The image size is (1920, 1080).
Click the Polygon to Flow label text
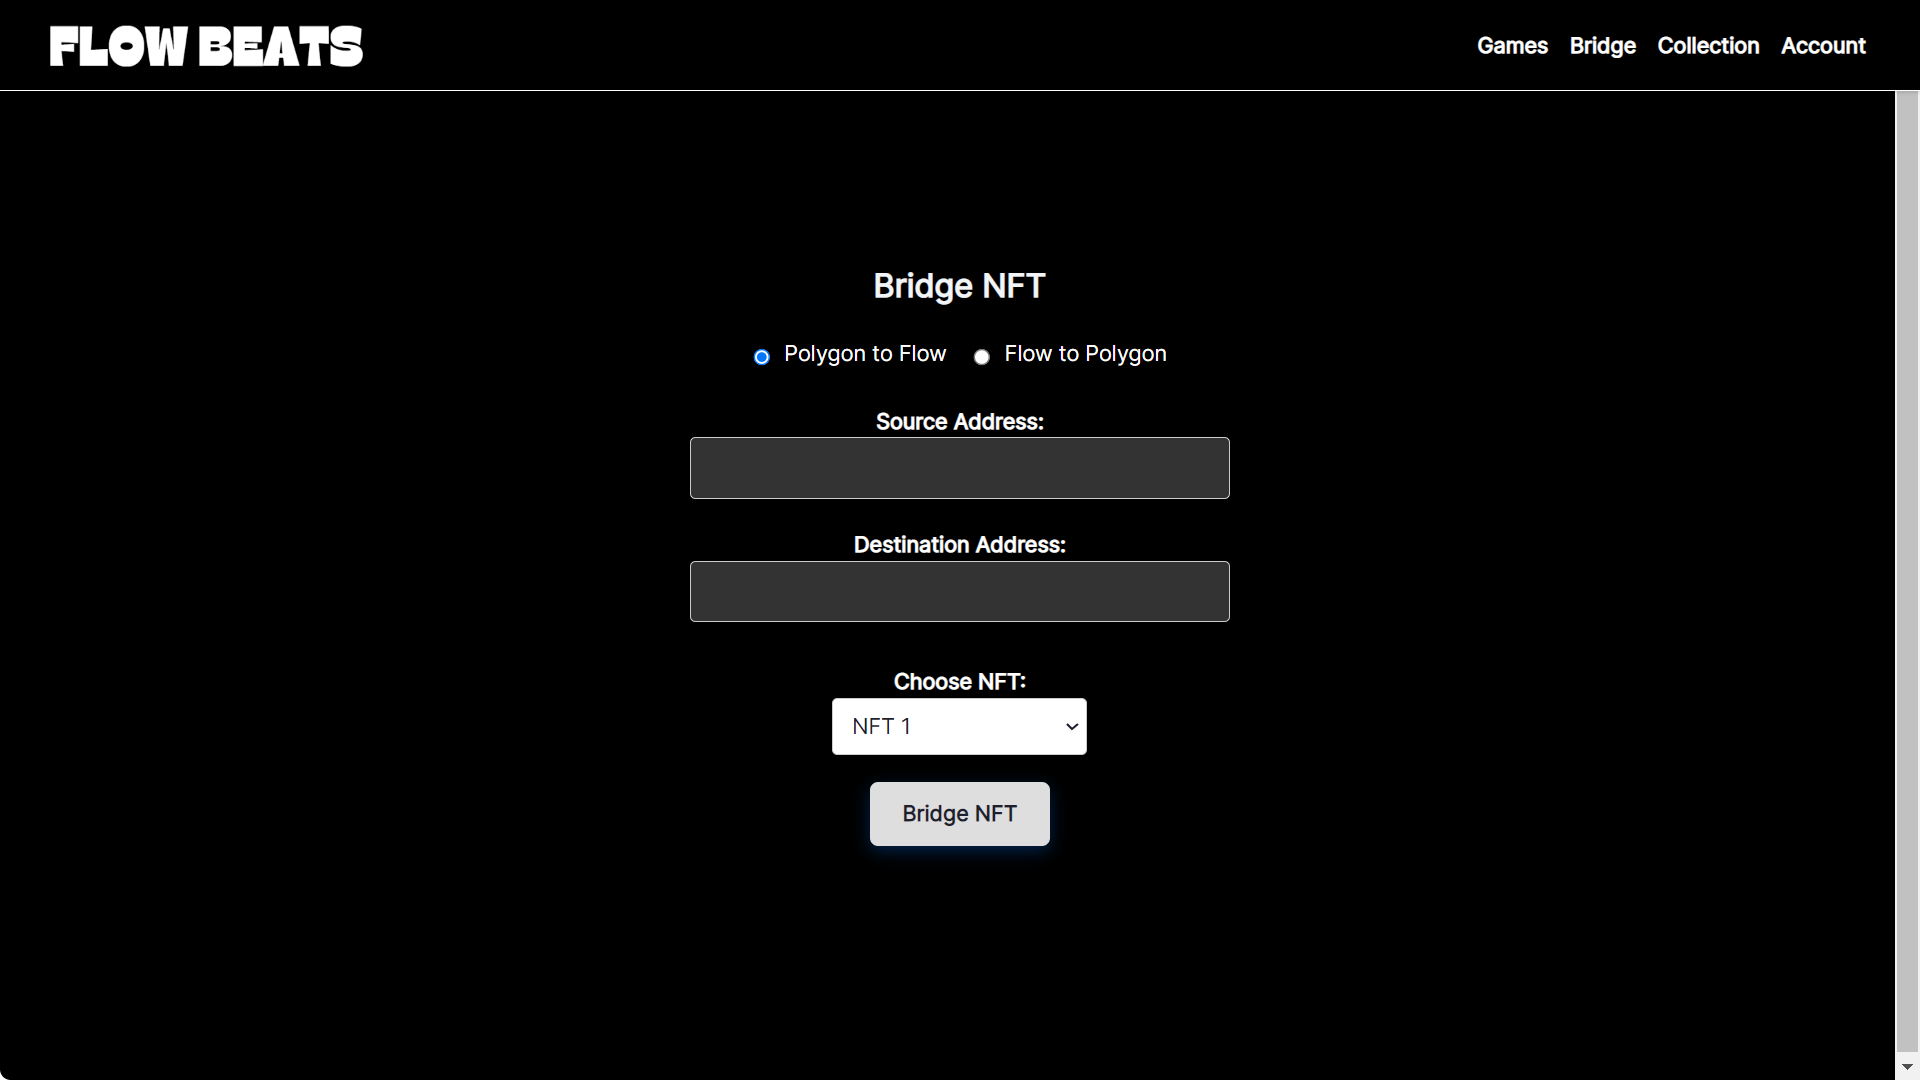(x=864, y=354)
